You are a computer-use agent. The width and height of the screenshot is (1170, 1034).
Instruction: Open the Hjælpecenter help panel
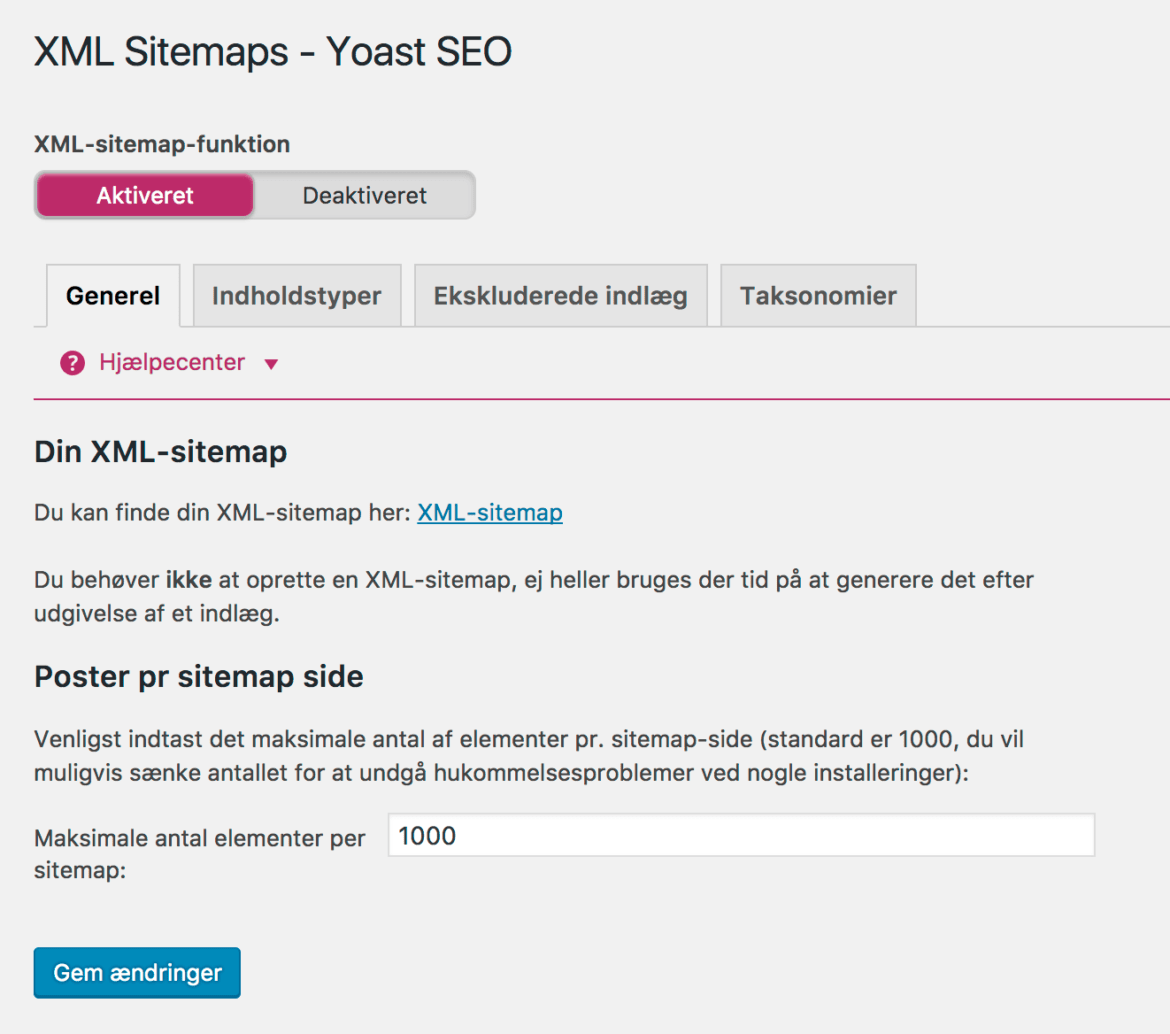[x=170, y=362]
